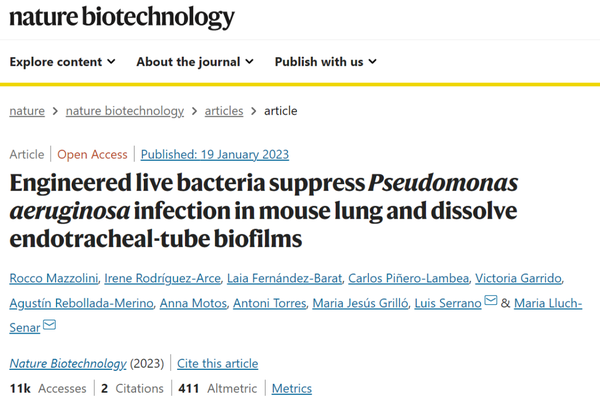This screenshot has width=600, height=401.
Task: Open the Nature Biotechnology journal citation link
Action: (68, 363)
